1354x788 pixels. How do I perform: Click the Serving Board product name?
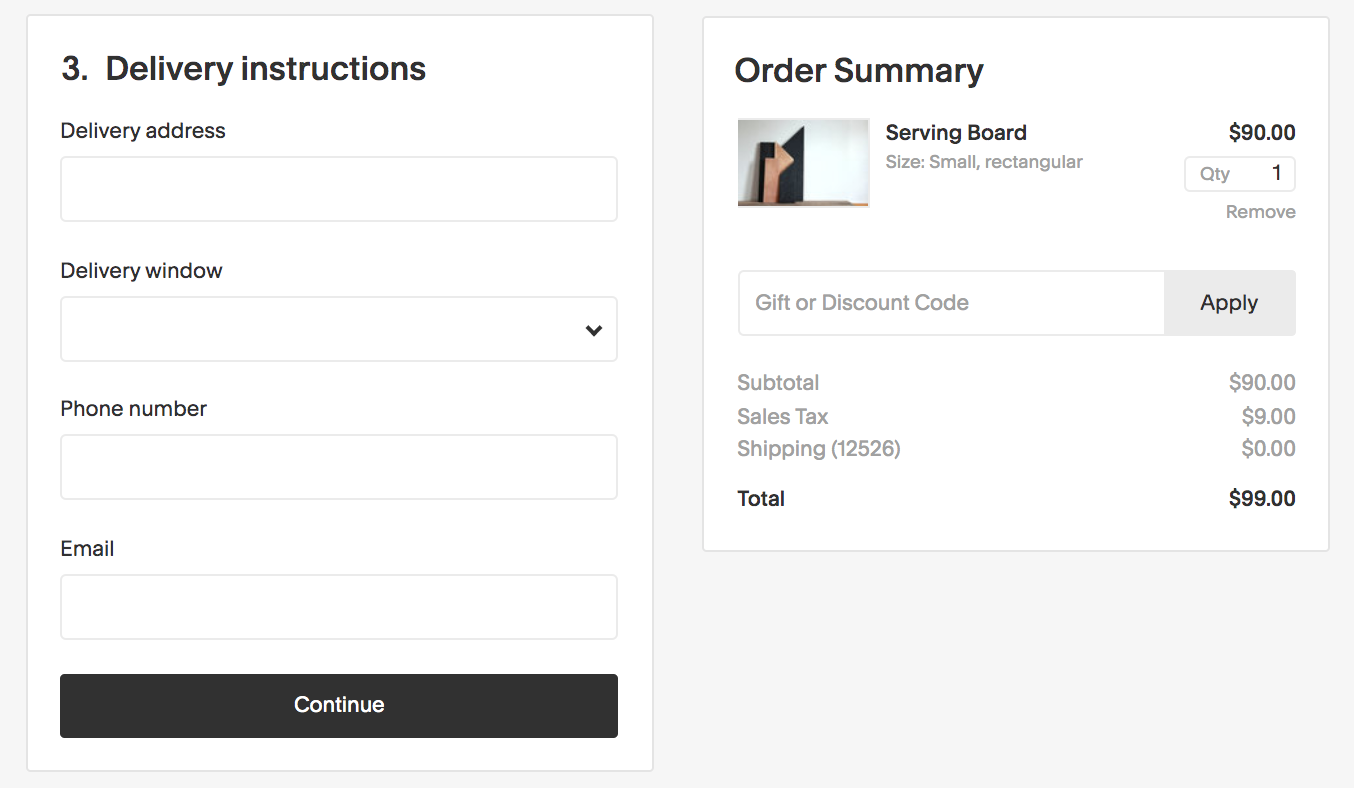pos(956,133)
